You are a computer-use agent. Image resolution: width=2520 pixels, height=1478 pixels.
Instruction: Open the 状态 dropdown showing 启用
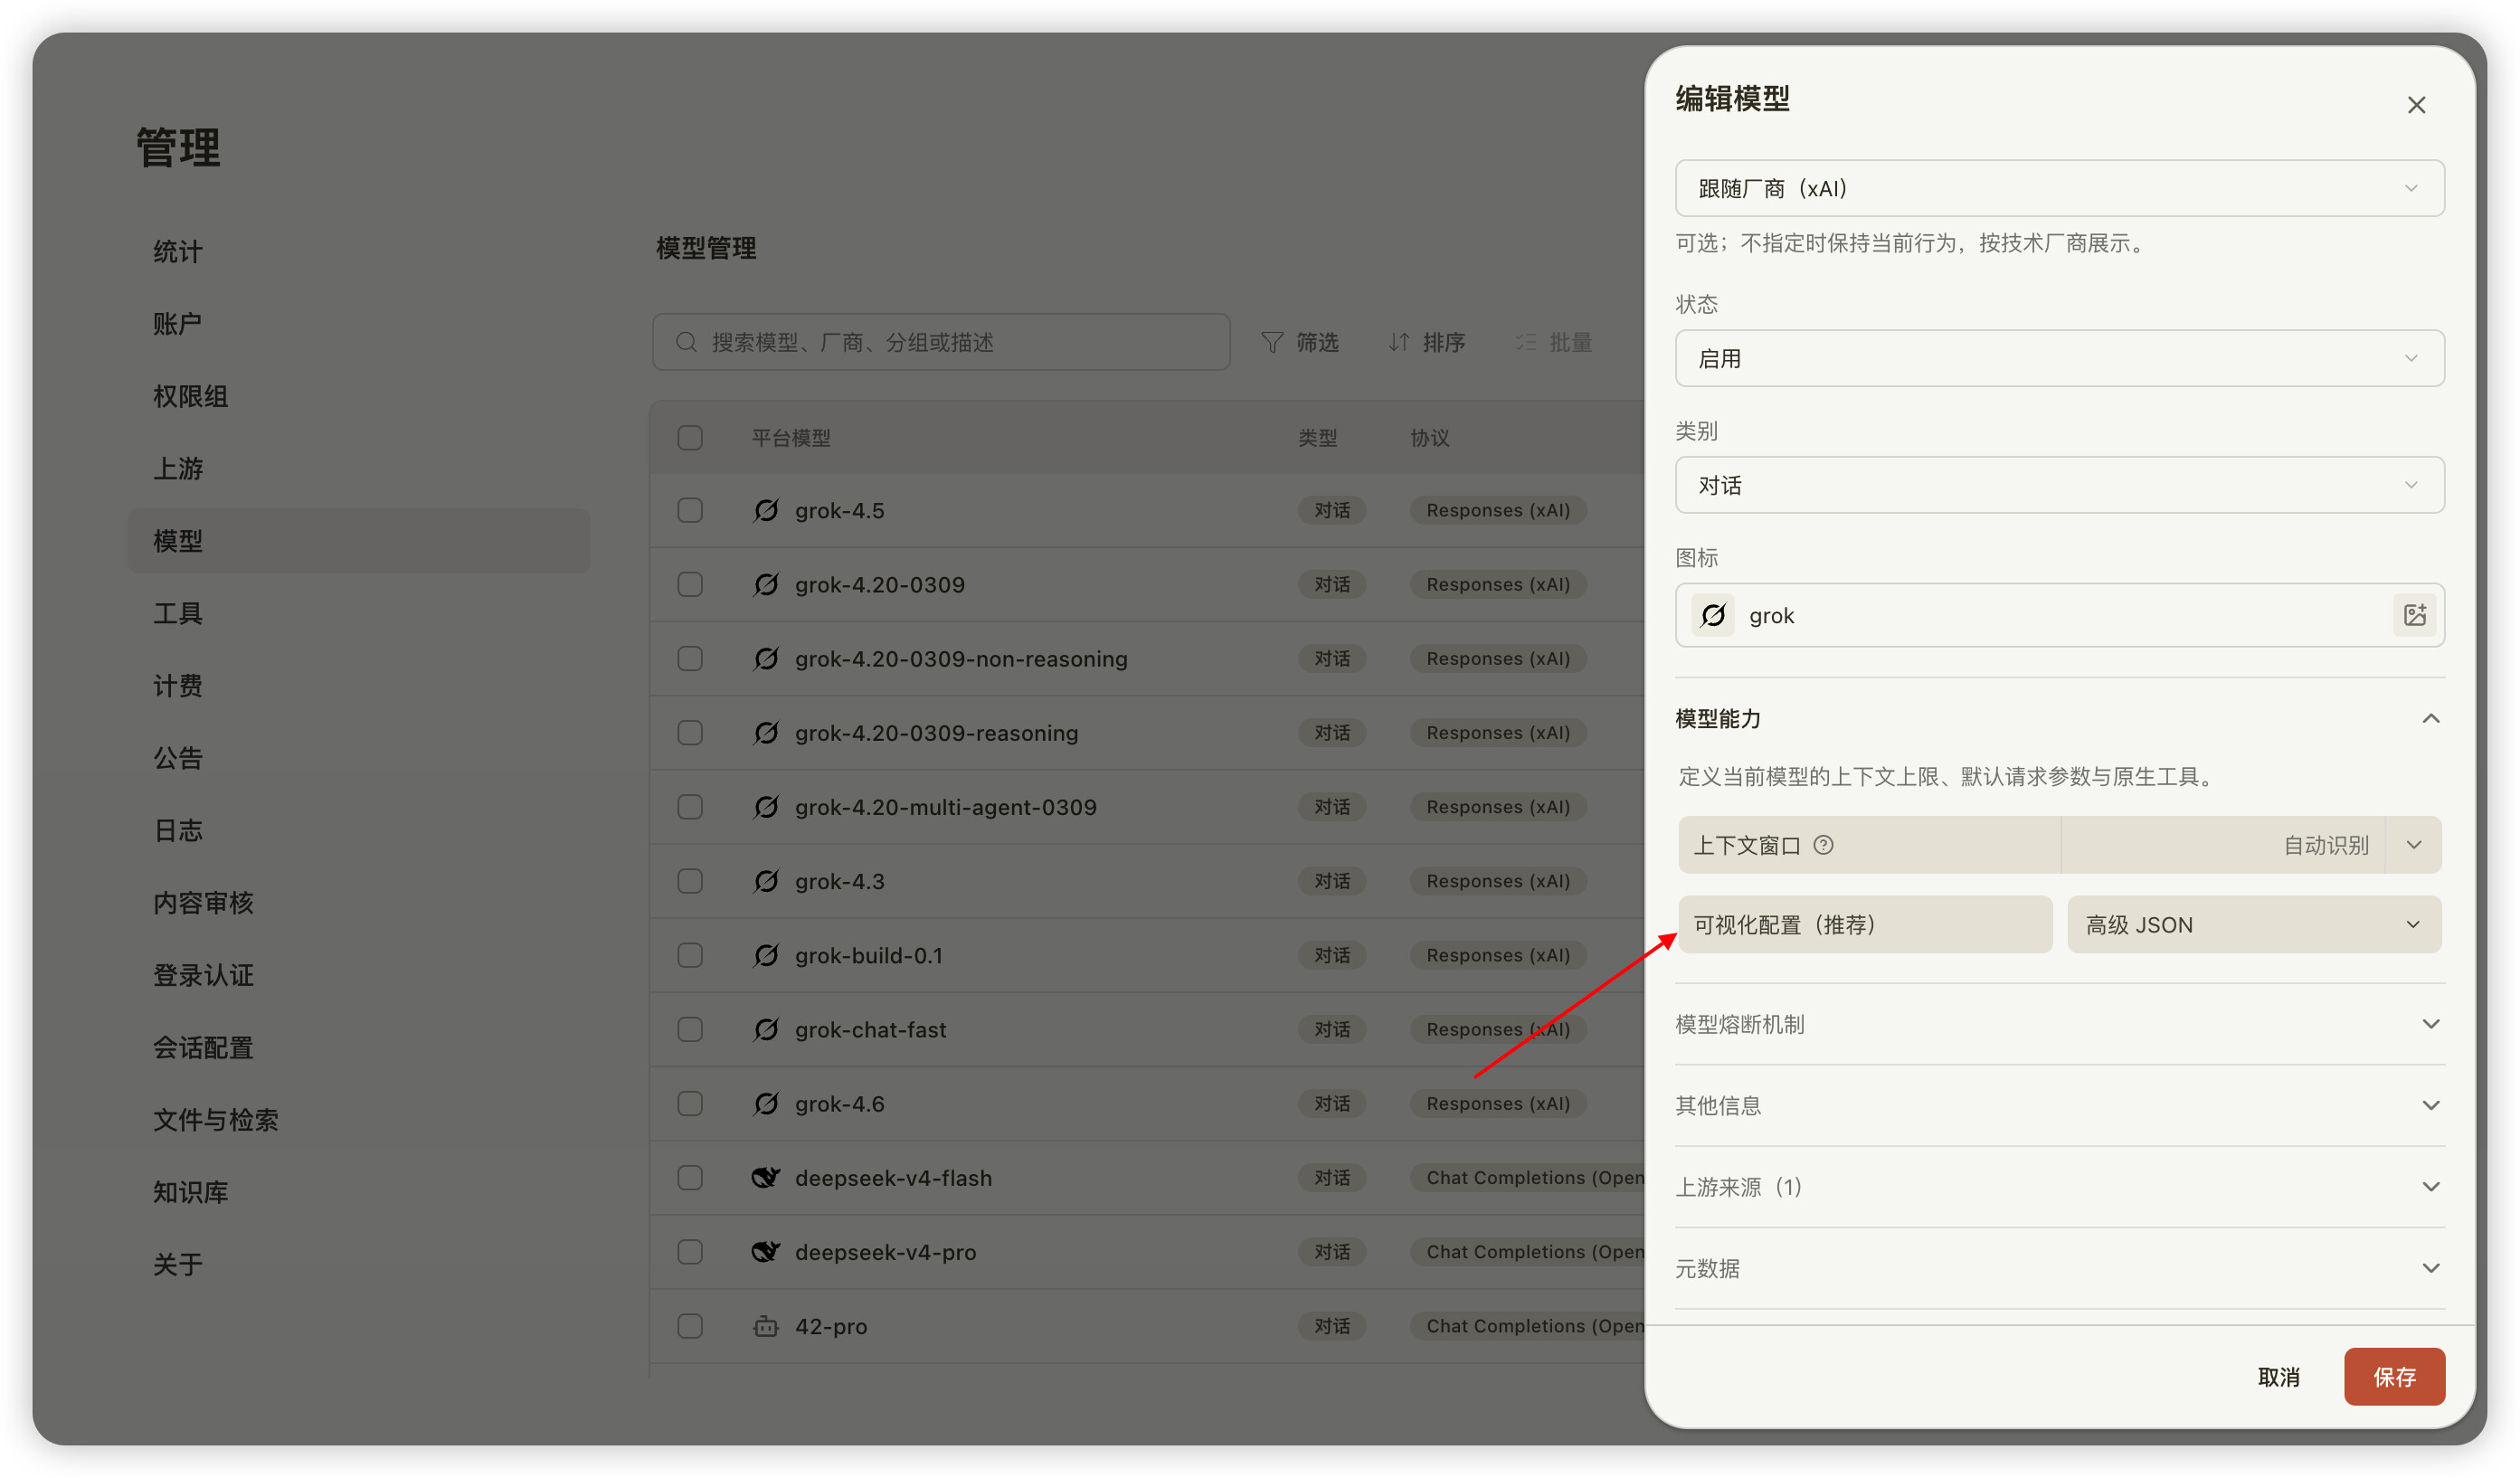pos(2059,358)
